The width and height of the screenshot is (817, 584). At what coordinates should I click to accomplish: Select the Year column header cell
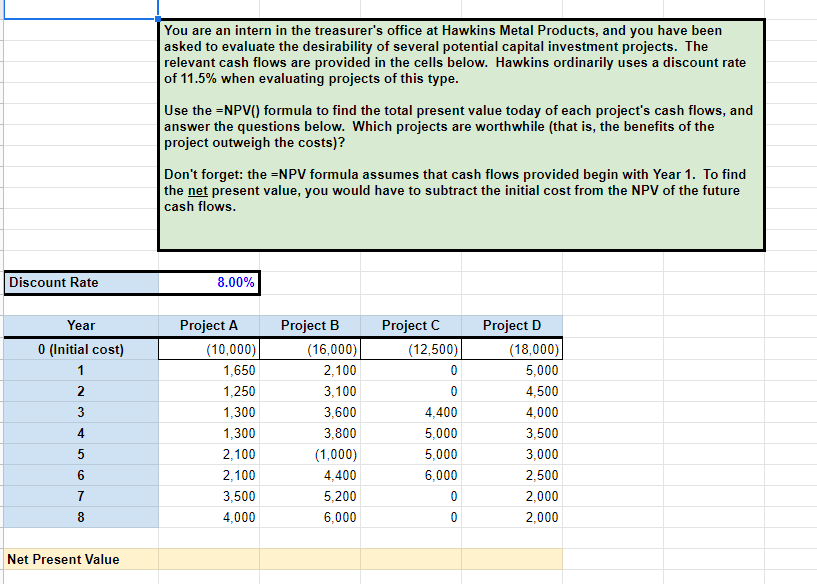click(80, 325)
